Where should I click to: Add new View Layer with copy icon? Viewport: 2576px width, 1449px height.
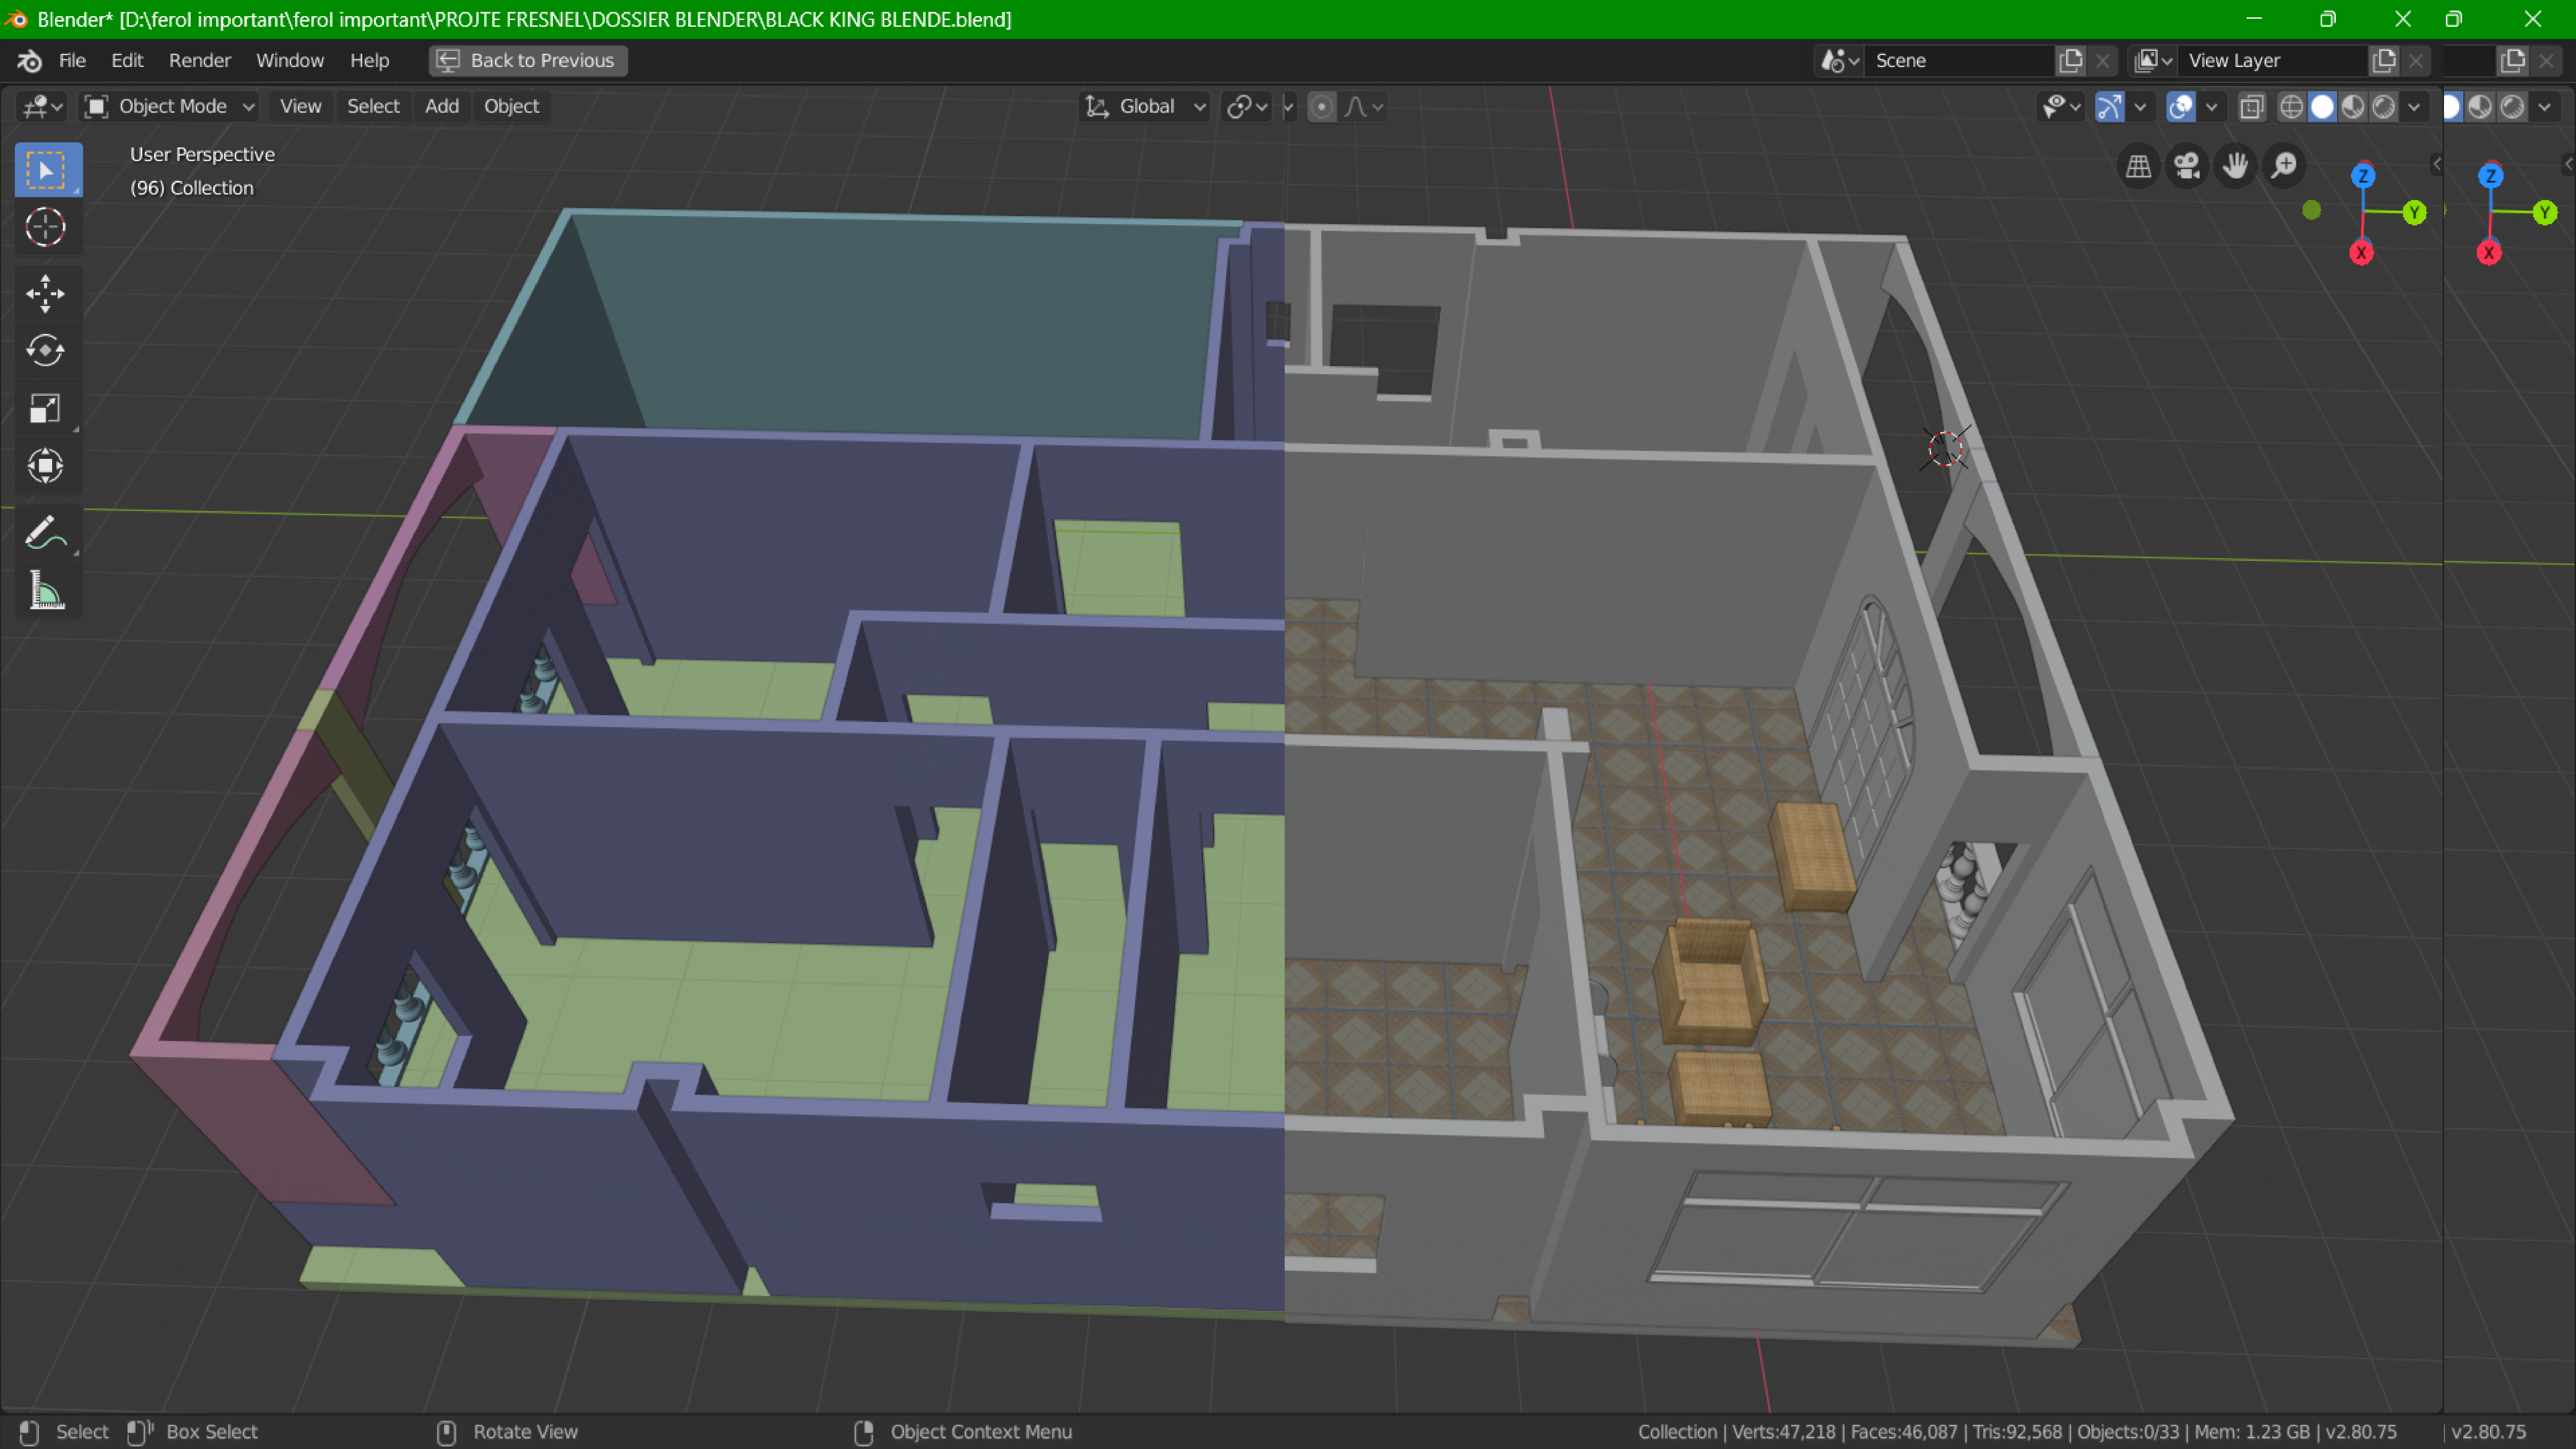coord(2384,61)
